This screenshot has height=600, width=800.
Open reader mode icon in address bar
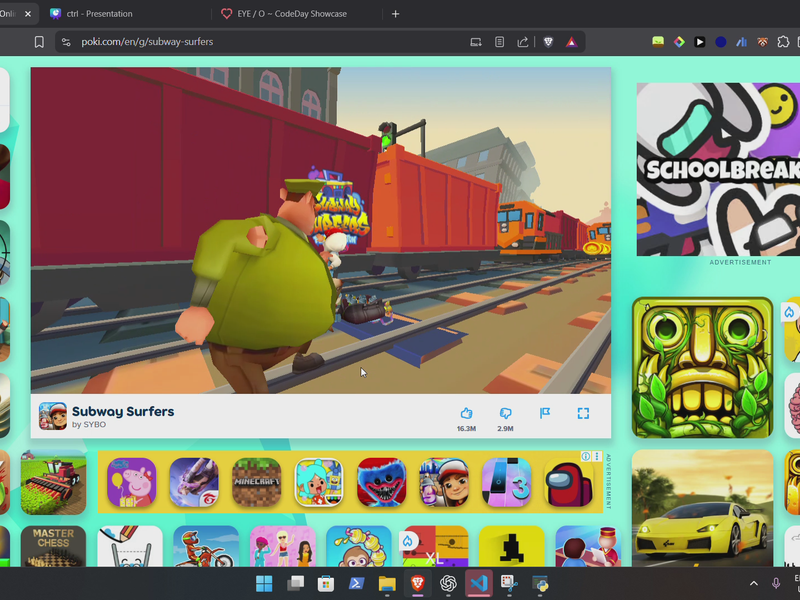499,42
